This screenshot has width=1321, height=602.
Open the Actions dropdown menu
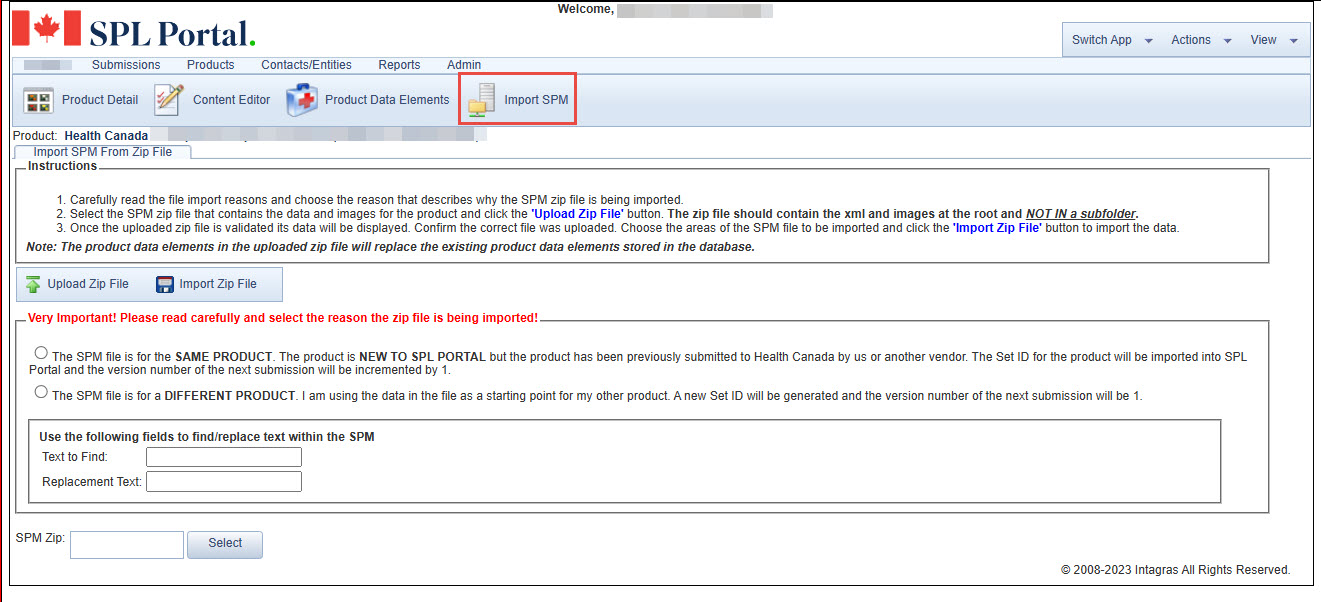[x=1200, y=40]
